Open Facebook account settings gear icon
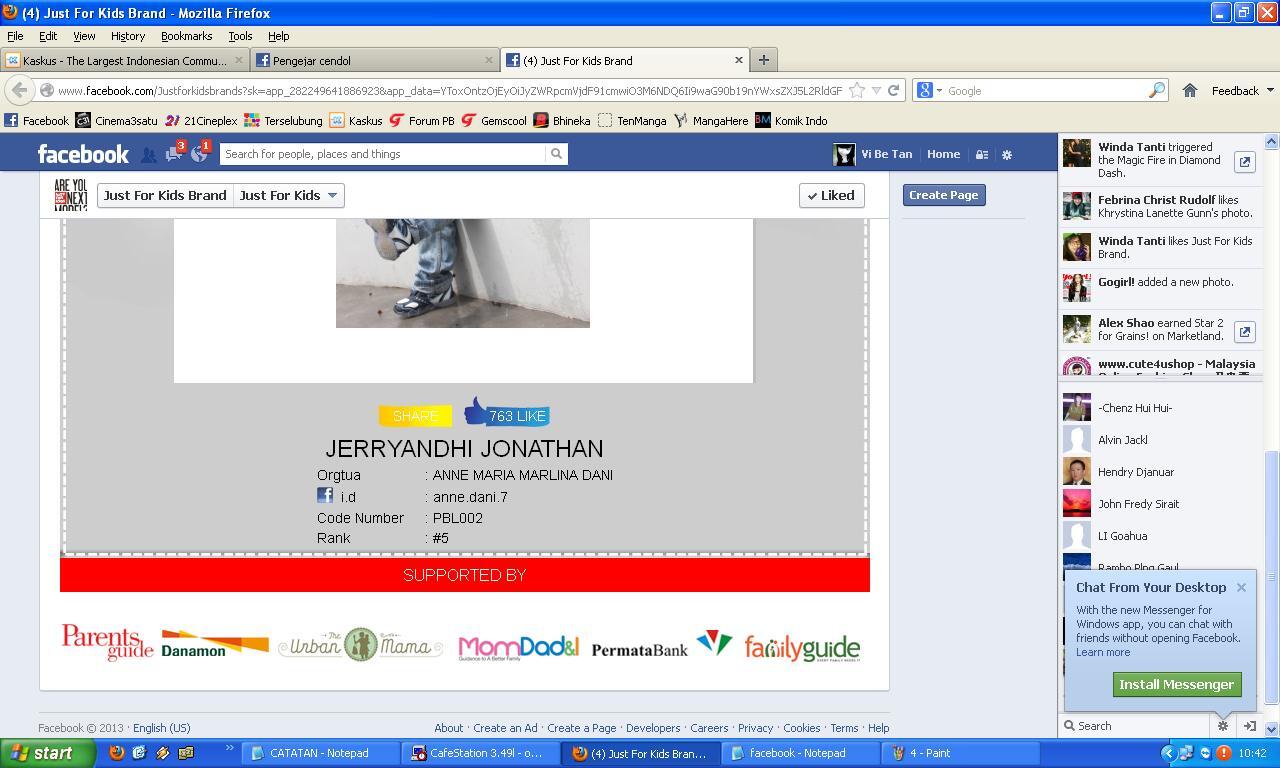 click(1007, 155)
